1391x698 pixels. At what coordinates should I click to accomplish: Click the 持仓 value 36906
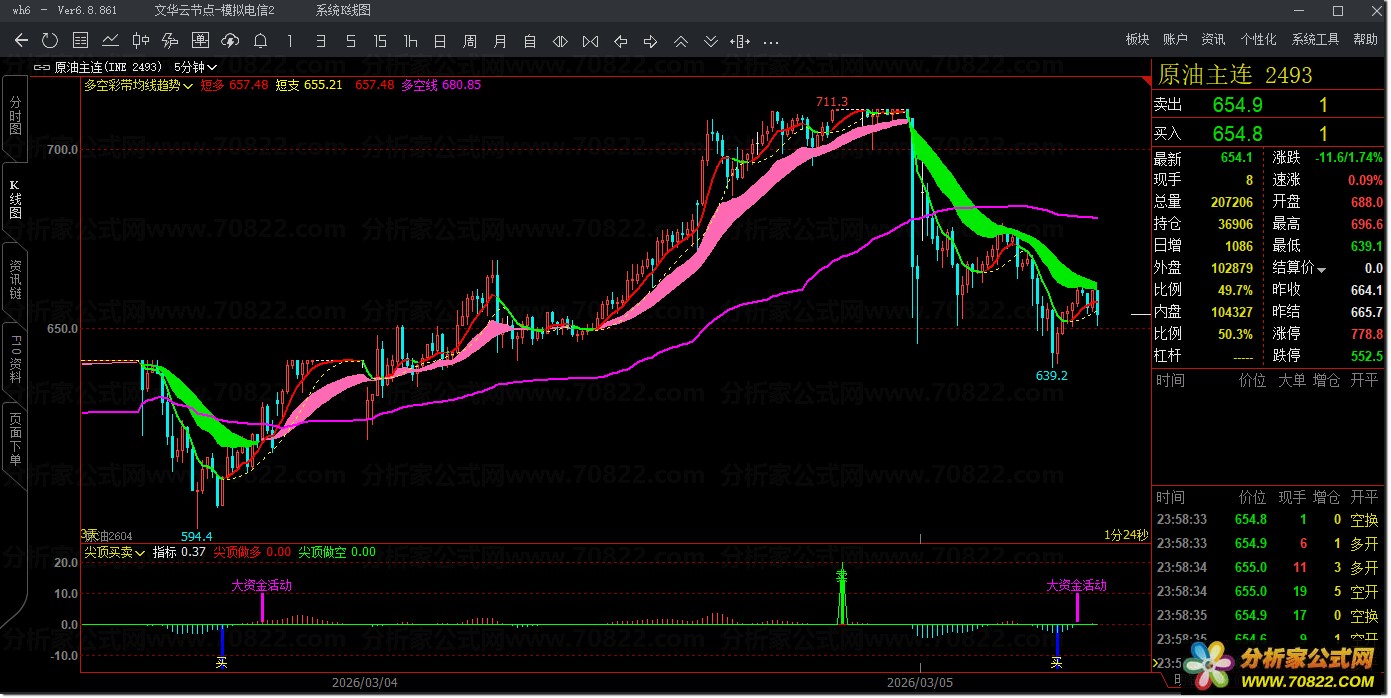(x=1234, y=225)
